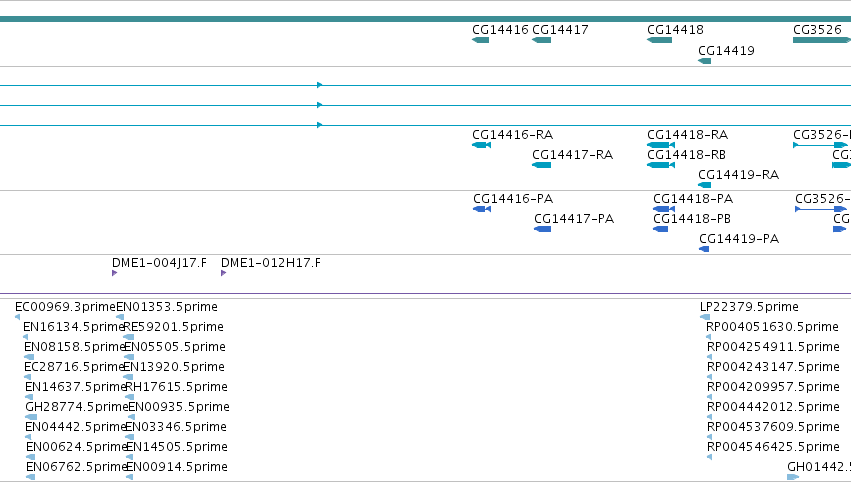Click the light blue arrow under GH28774.5prime

(x=31, y=417)
